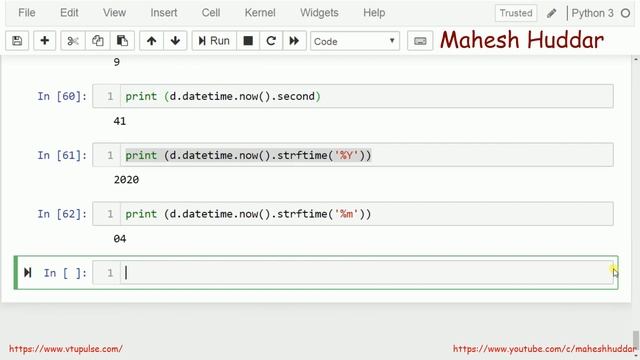640x360 pixels.
Task: Open the Widgets menu
Action: [x=319, y=13]
